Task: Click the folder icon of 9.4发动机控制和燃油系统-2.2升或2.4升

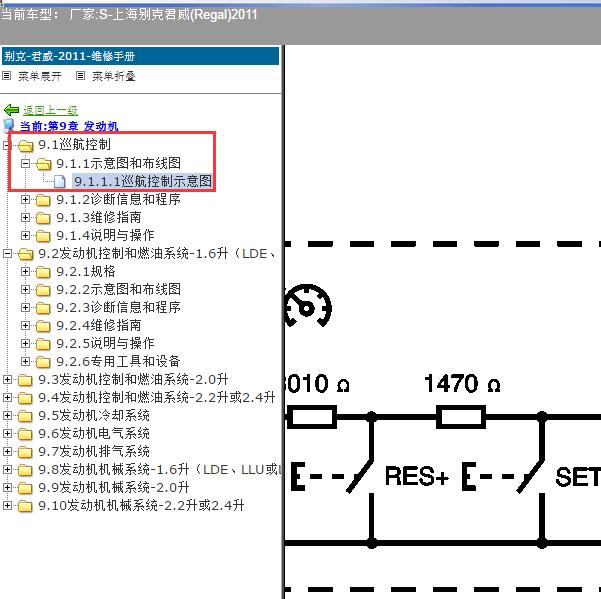Action: pos(26,397)
